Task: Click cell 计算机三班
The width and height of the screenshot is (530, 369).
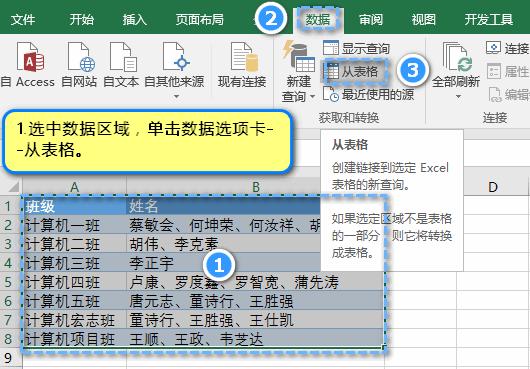Action: point(74,263)
